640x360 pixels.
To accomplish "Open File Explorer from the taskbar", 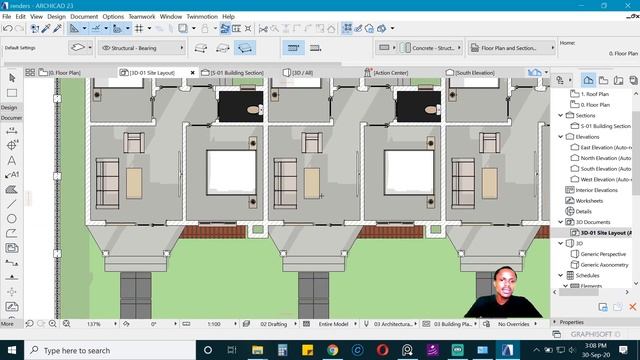I will pyautogui.click(x=258, y=350).
